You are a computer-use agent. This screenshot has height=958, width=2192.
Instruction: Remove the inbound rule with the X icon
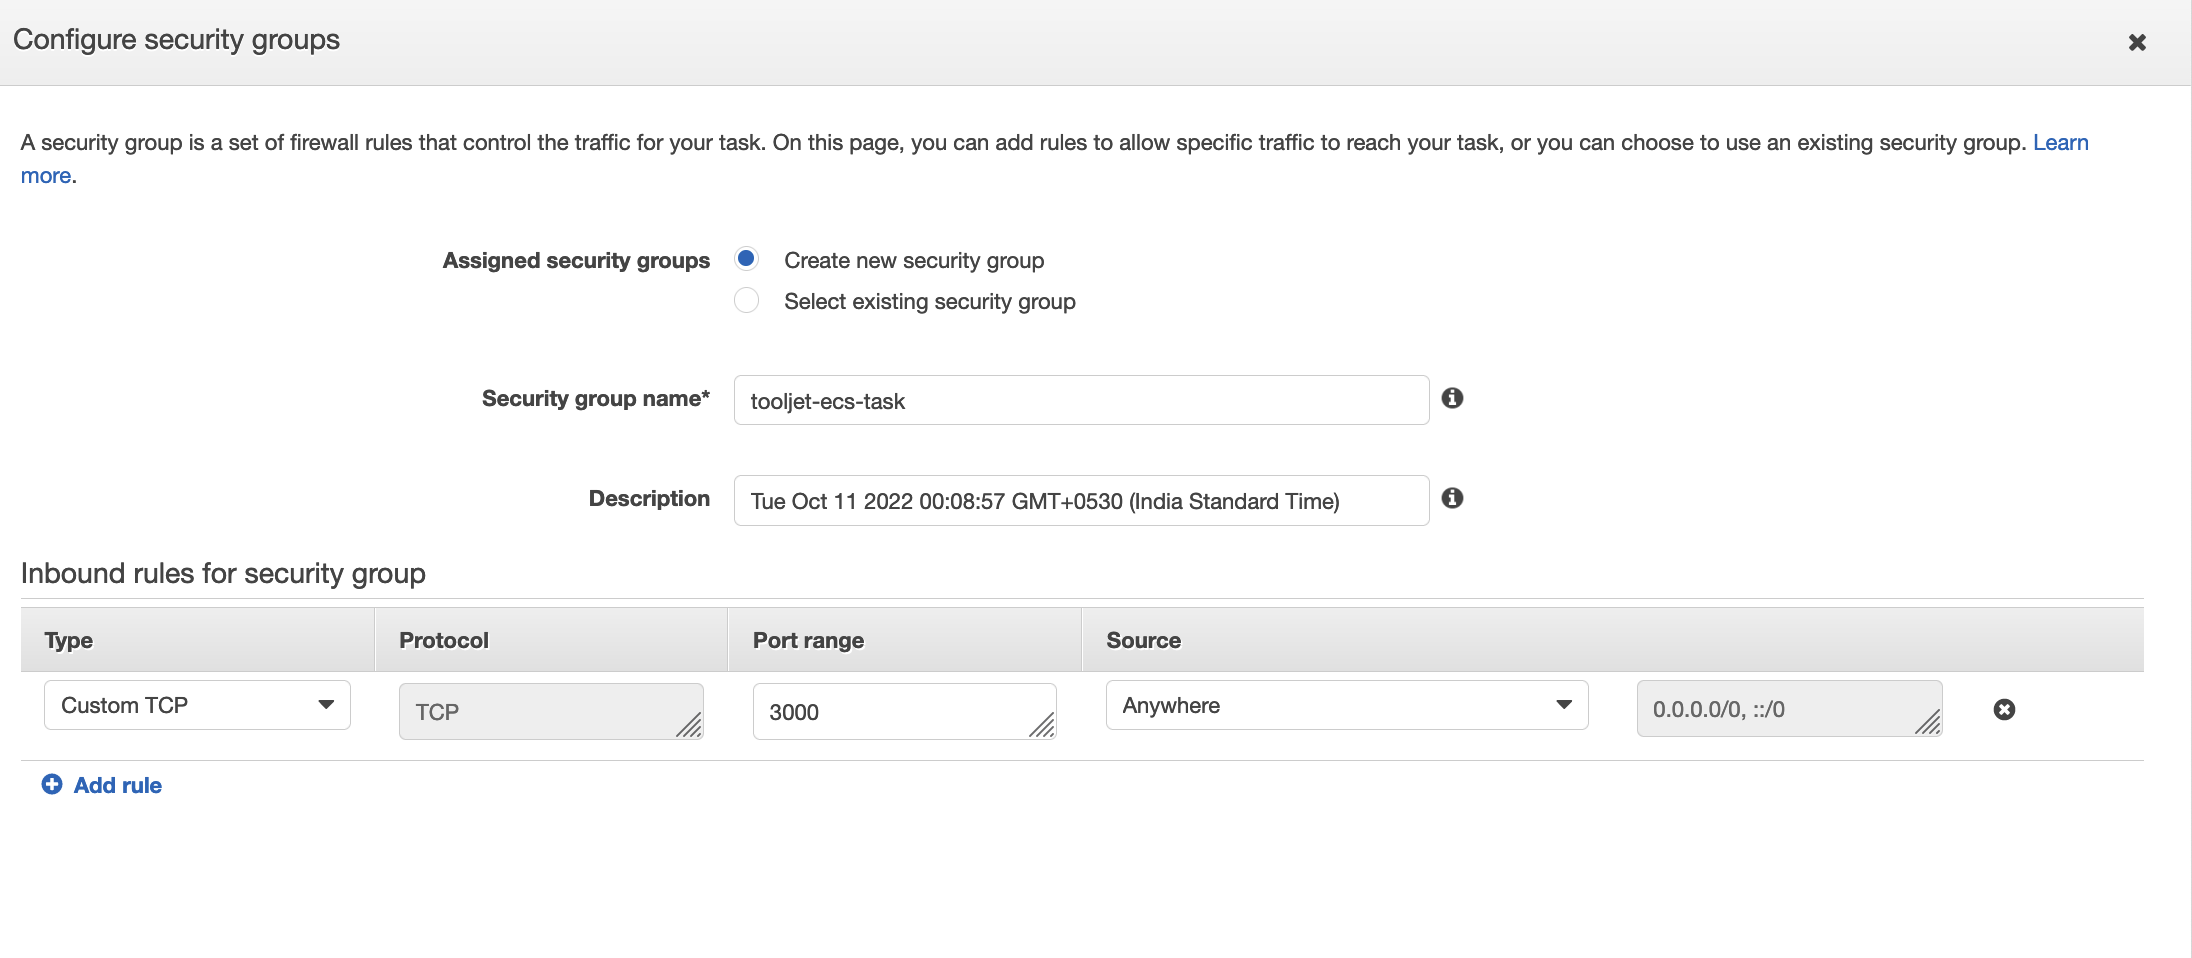(x=2004, y=709)
